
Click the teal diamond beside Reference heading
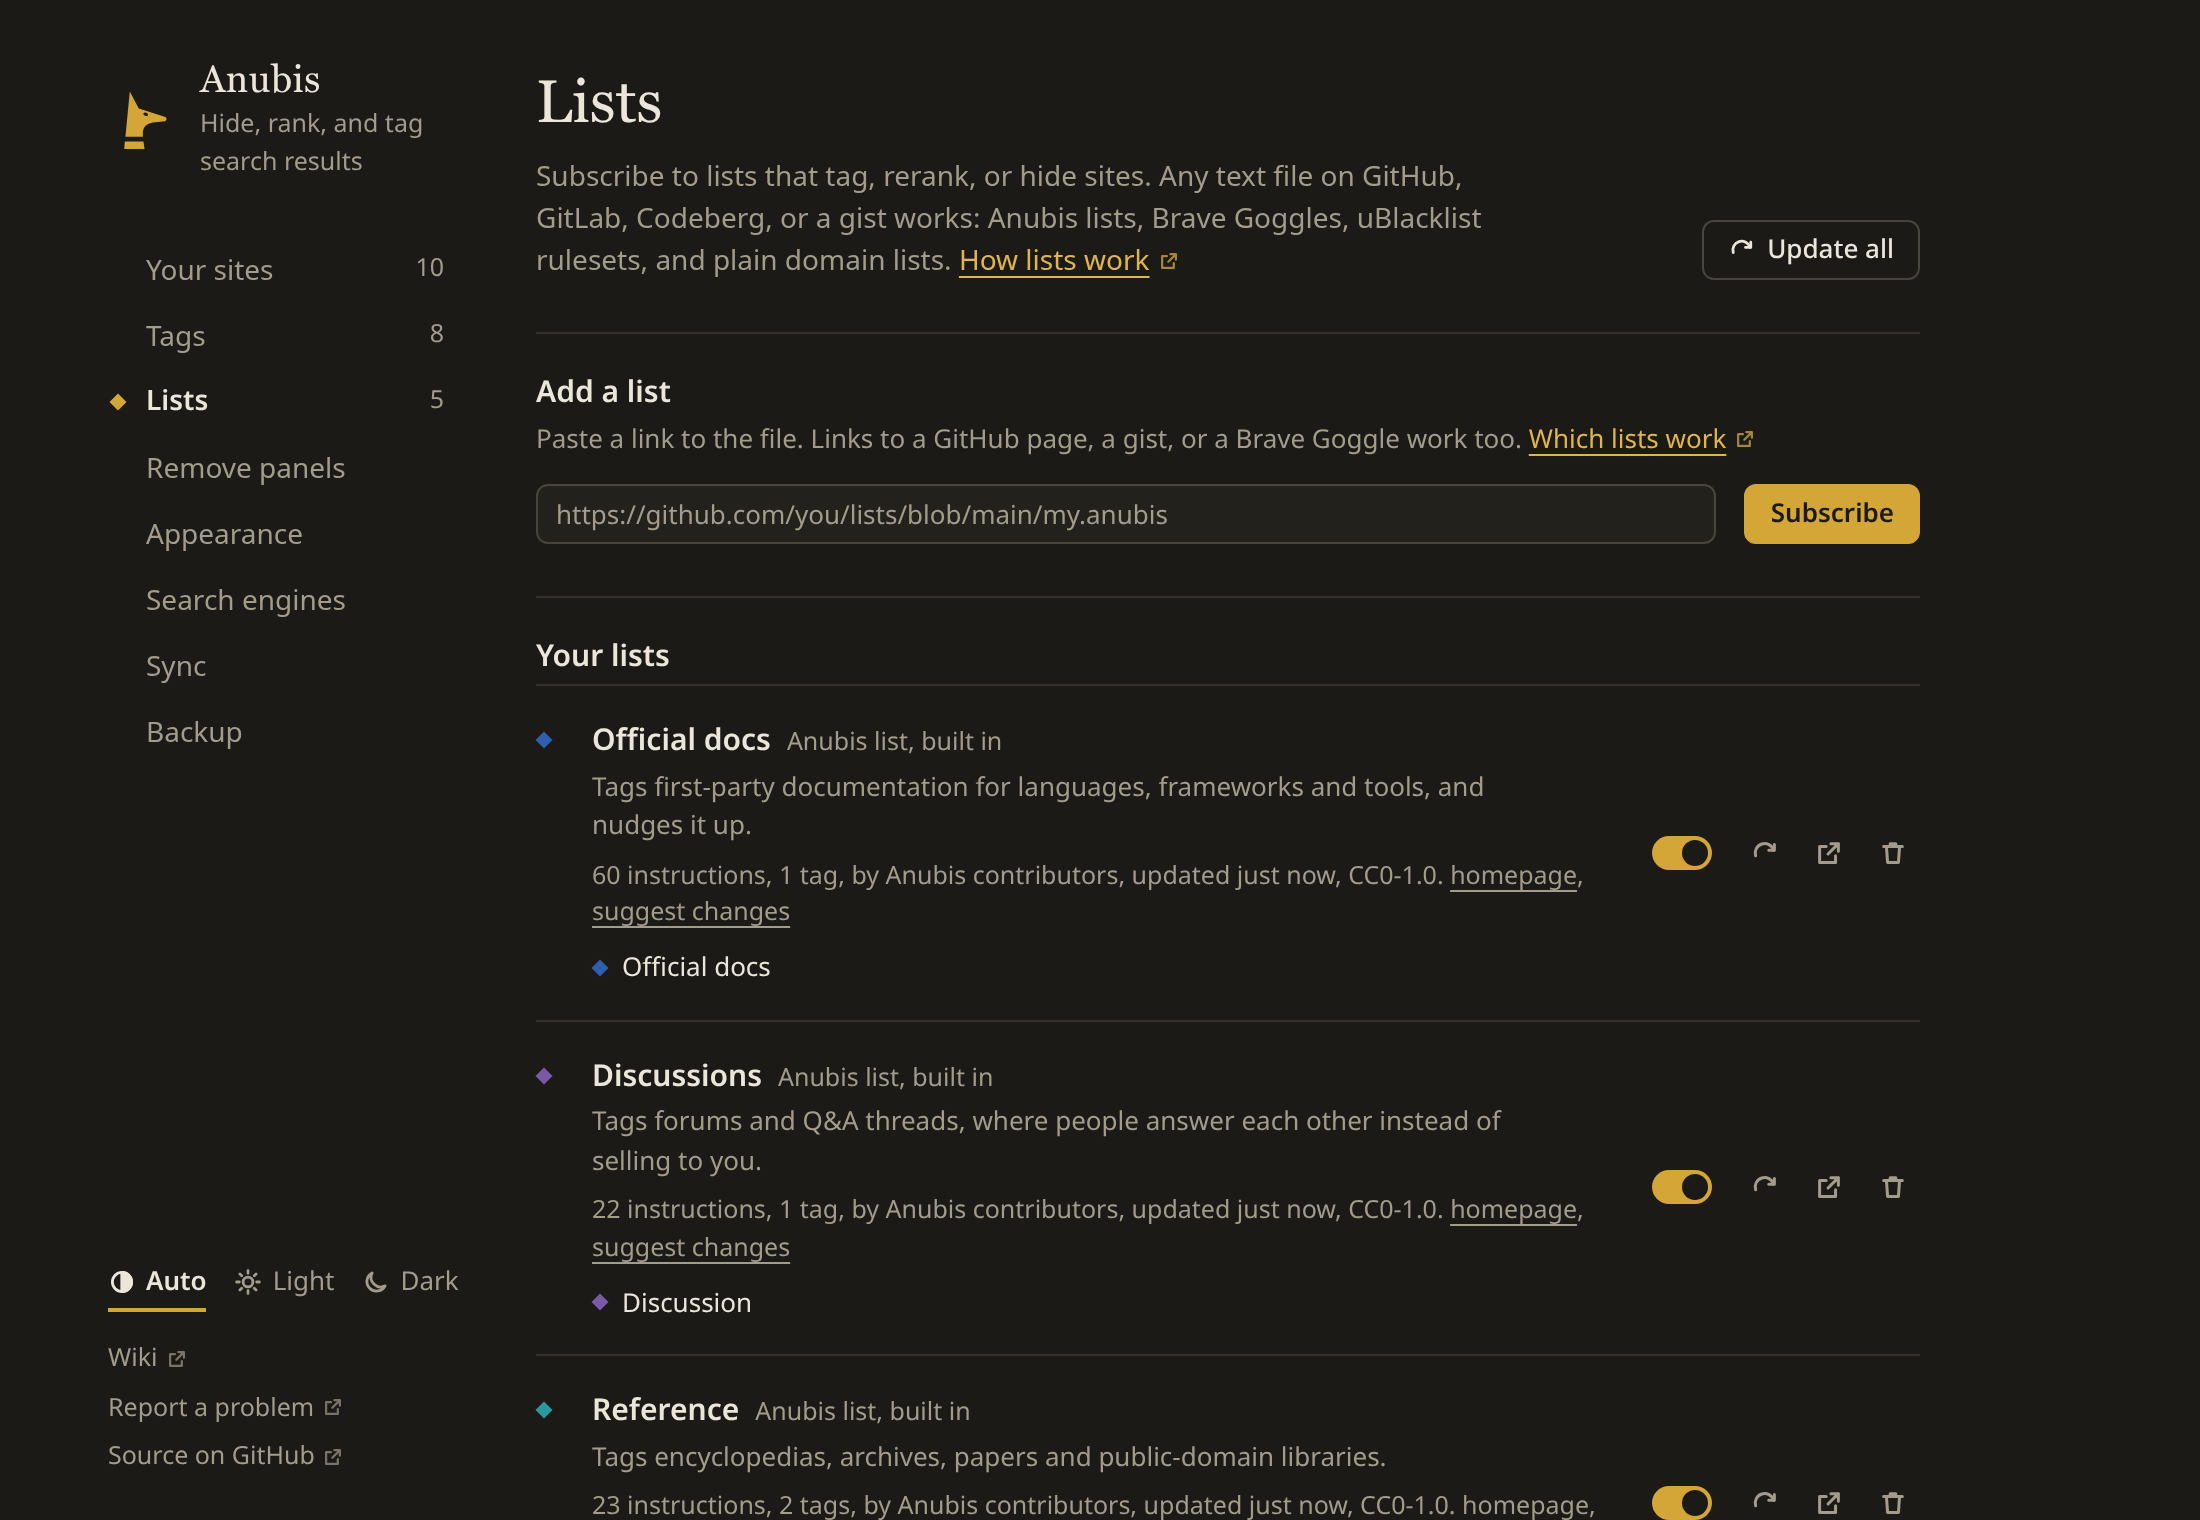[544, 1410]
